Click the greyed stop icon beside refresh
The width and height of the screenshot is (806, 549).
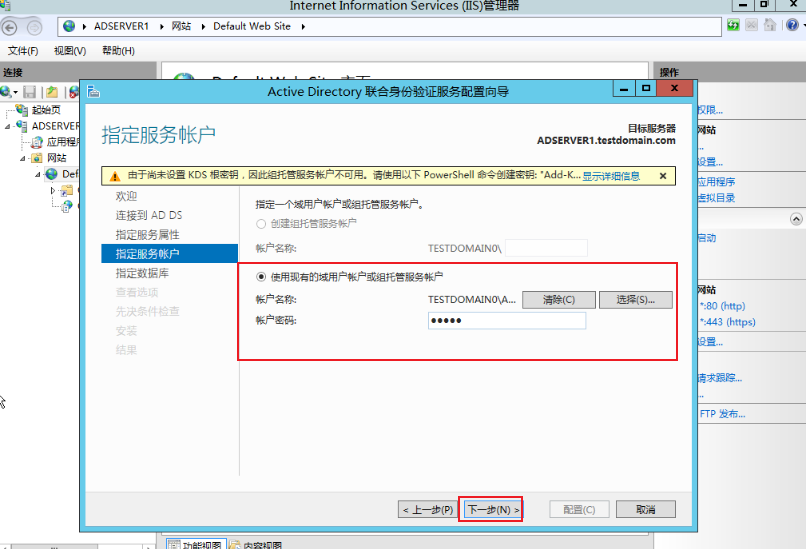click(752, 25)
